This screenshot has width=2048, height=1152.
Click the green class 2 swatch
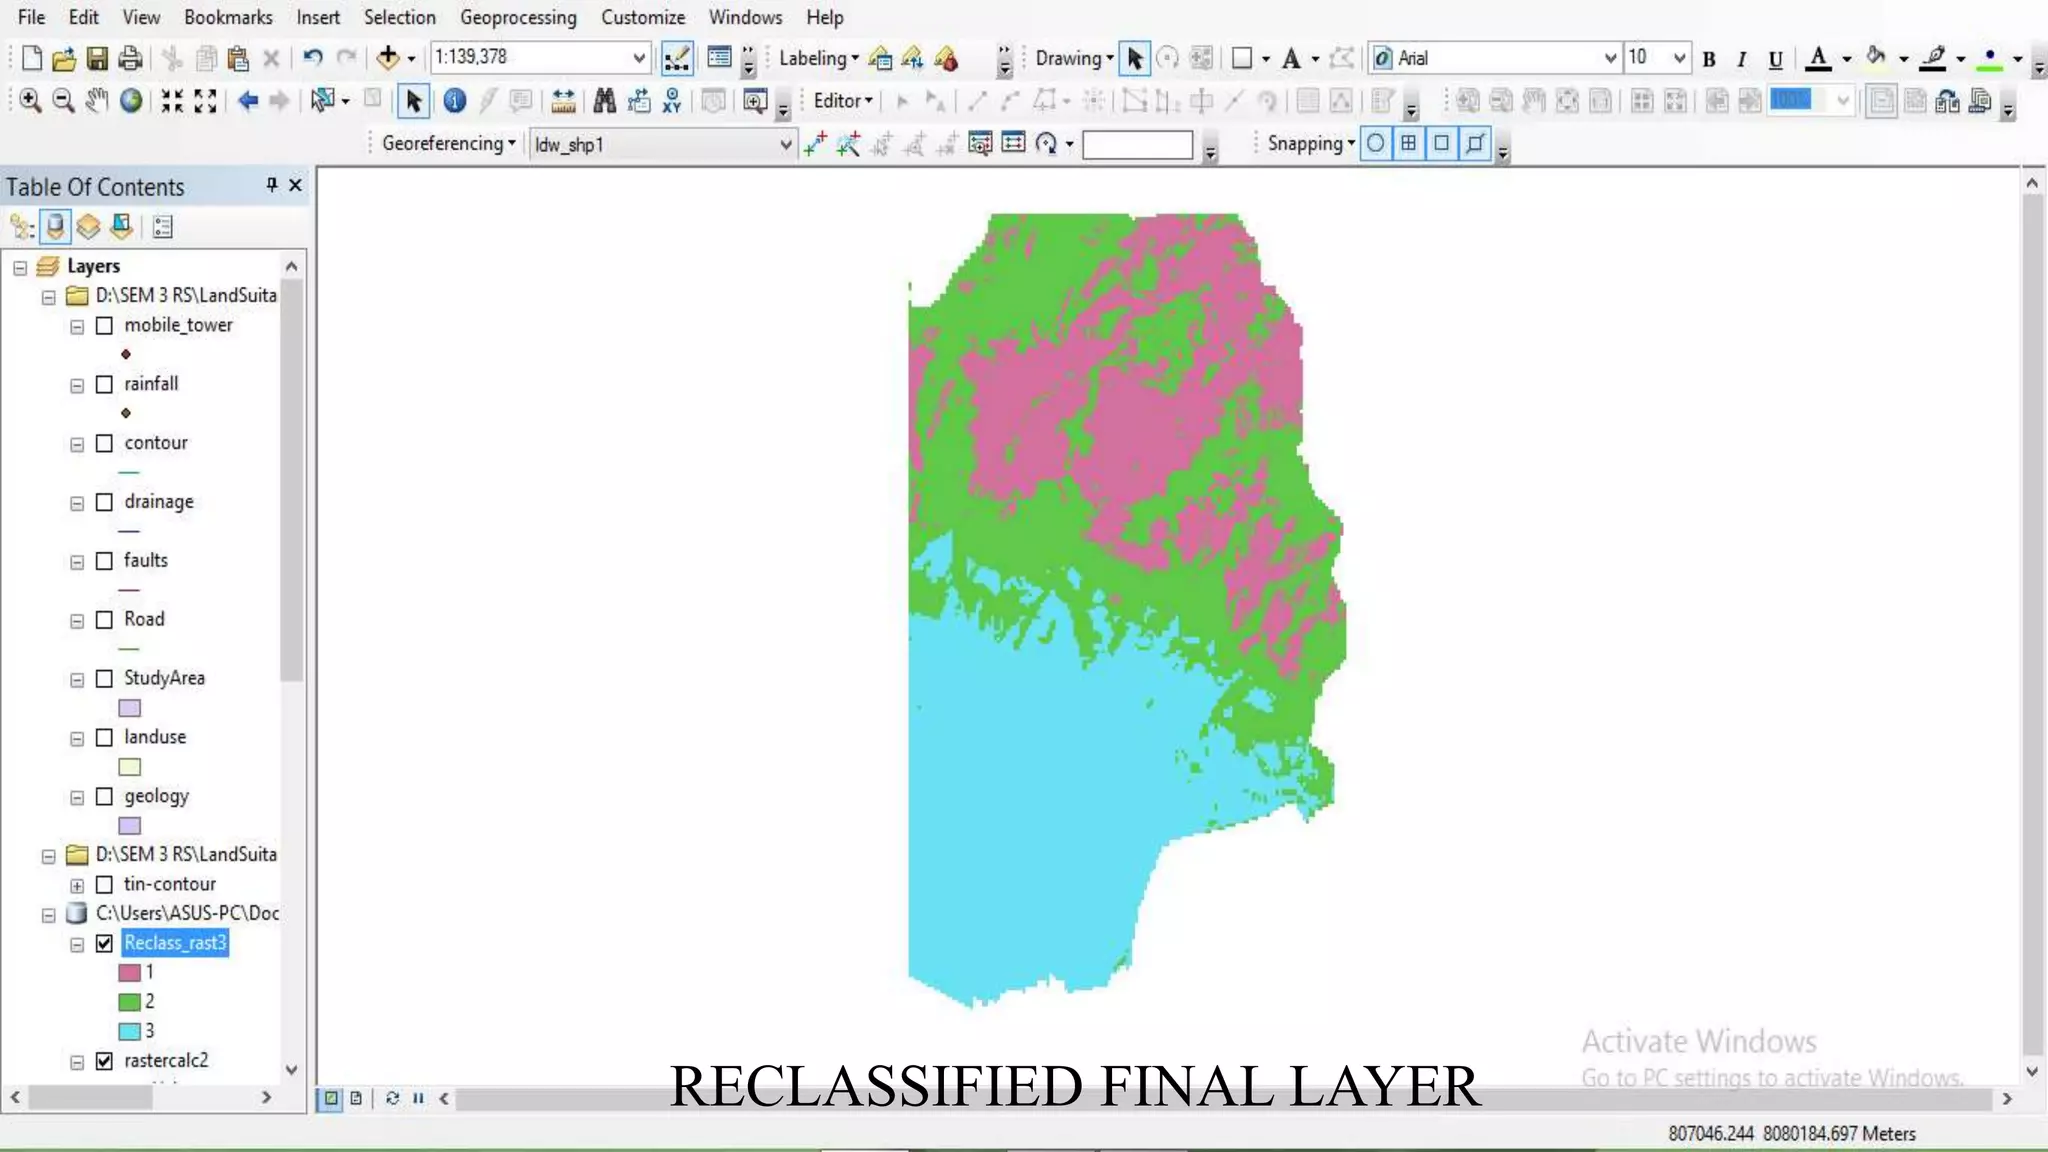pyautogui.click(x=129, y=1002)
